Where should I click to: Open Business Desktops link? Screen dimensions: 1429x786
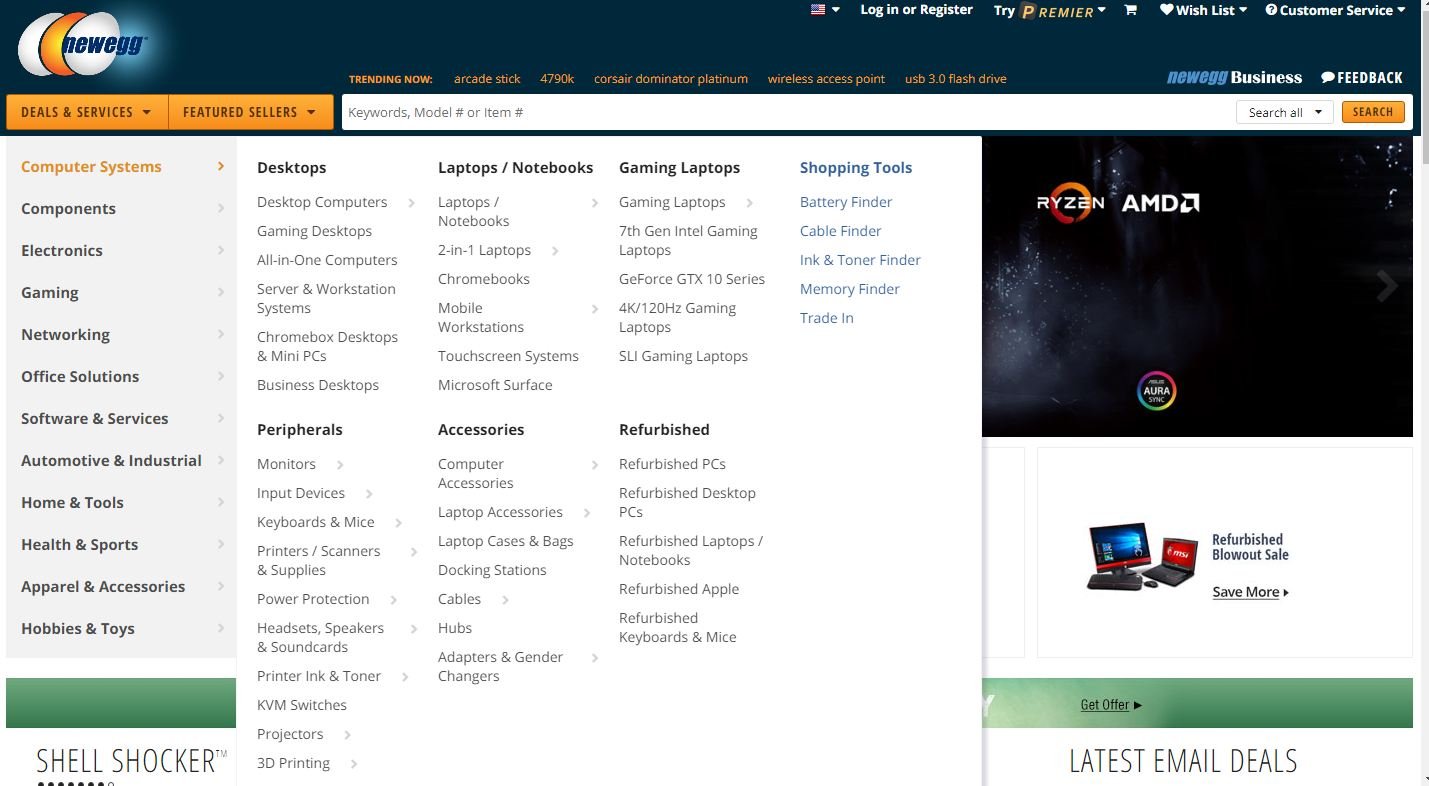(318, 385)
